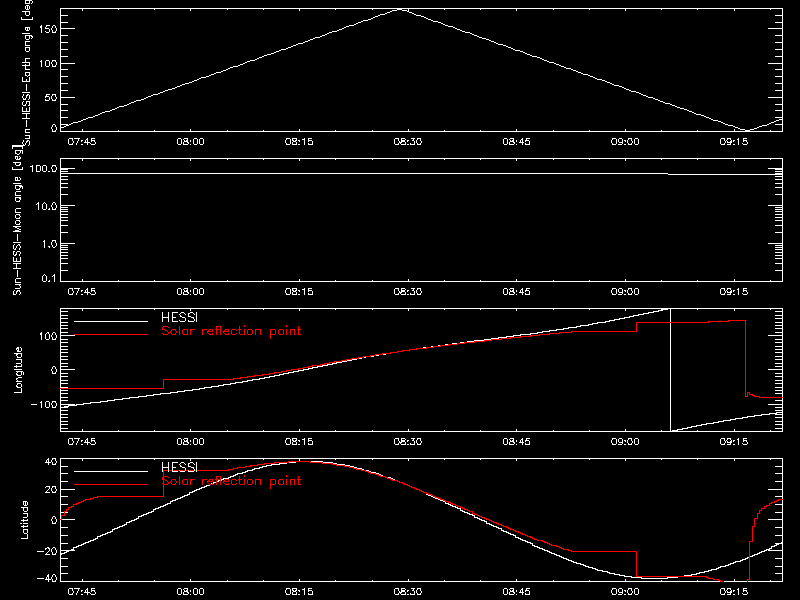
Task: Click the 20 tick on Latitude axis
Action: point(51,489)
